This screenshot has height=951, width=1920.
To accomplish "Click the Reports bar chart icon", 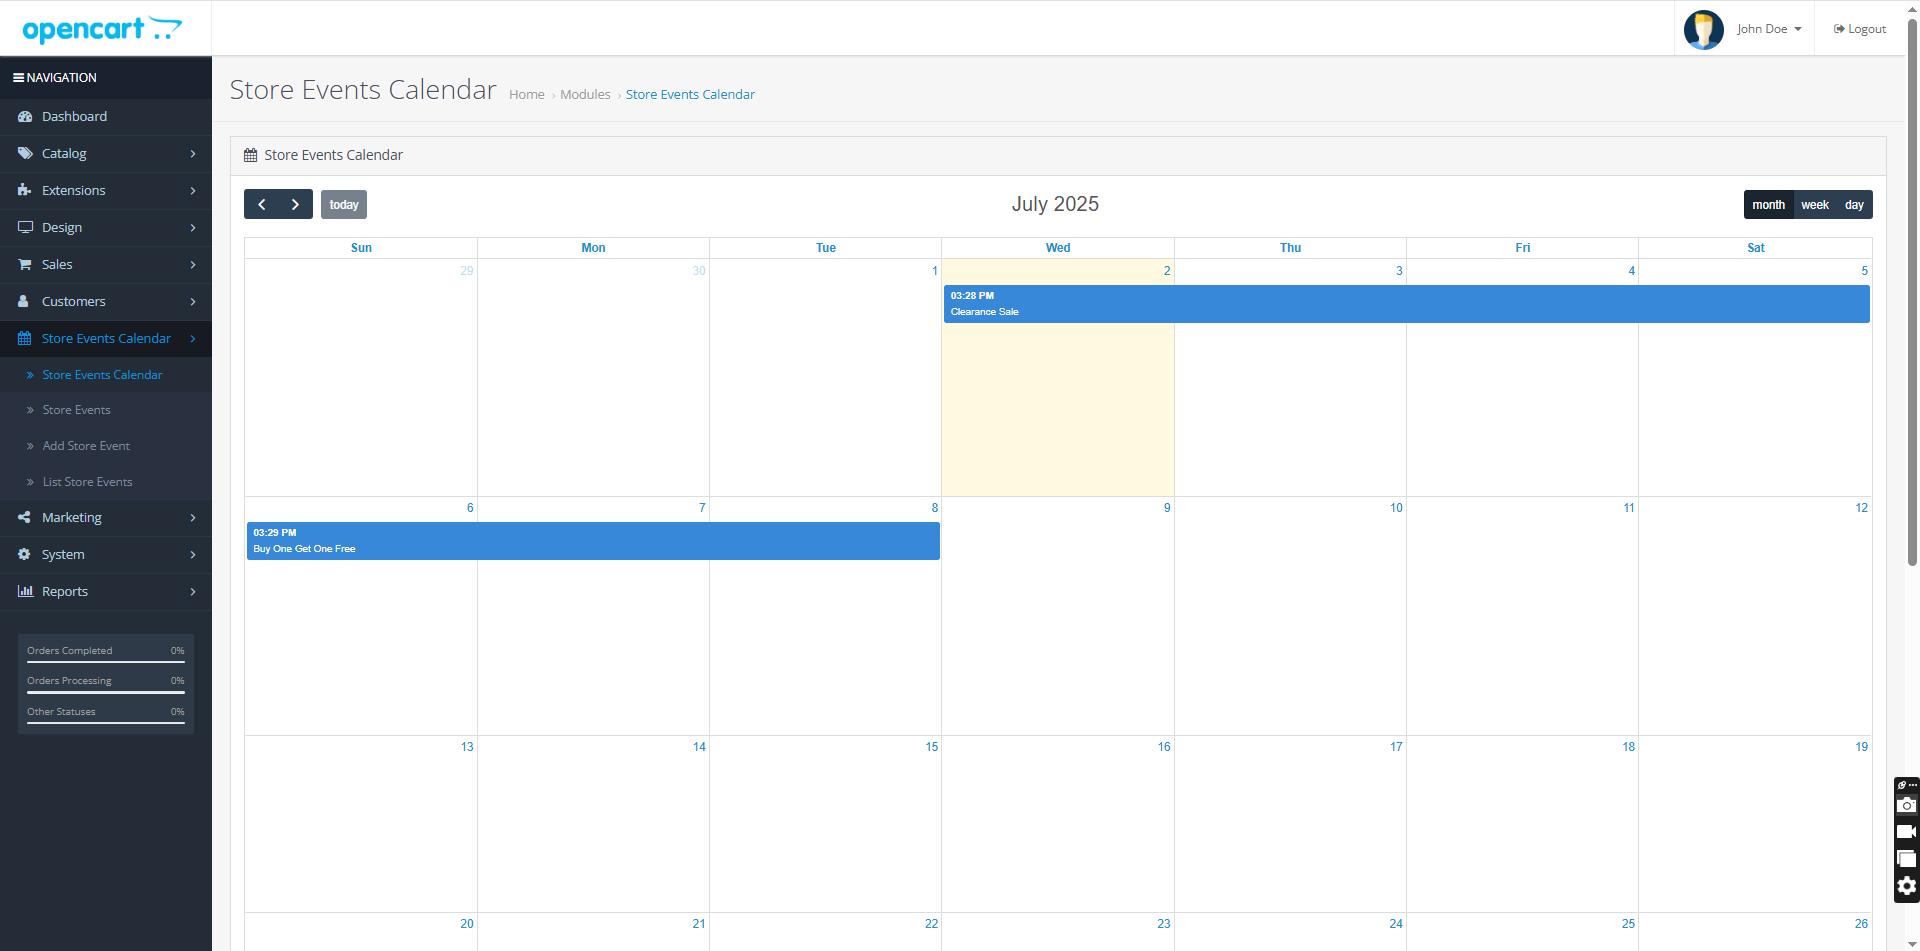I will pyautogui.click(x=25, y=592).
